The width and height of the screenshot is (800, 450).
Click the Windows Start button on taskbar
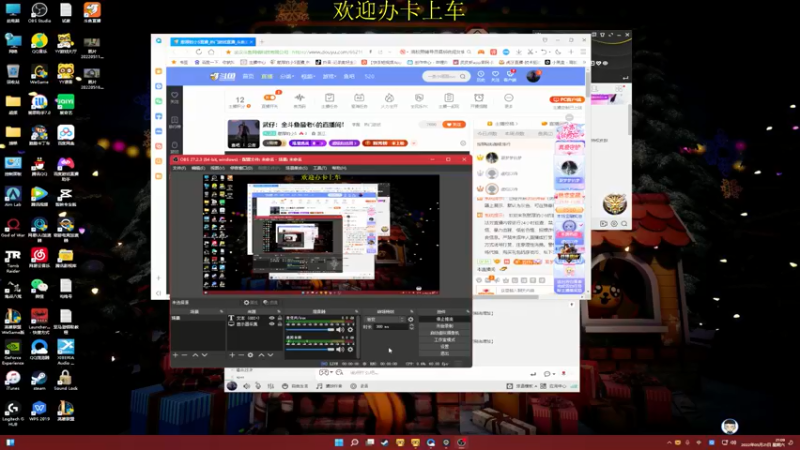click(339, 442)
